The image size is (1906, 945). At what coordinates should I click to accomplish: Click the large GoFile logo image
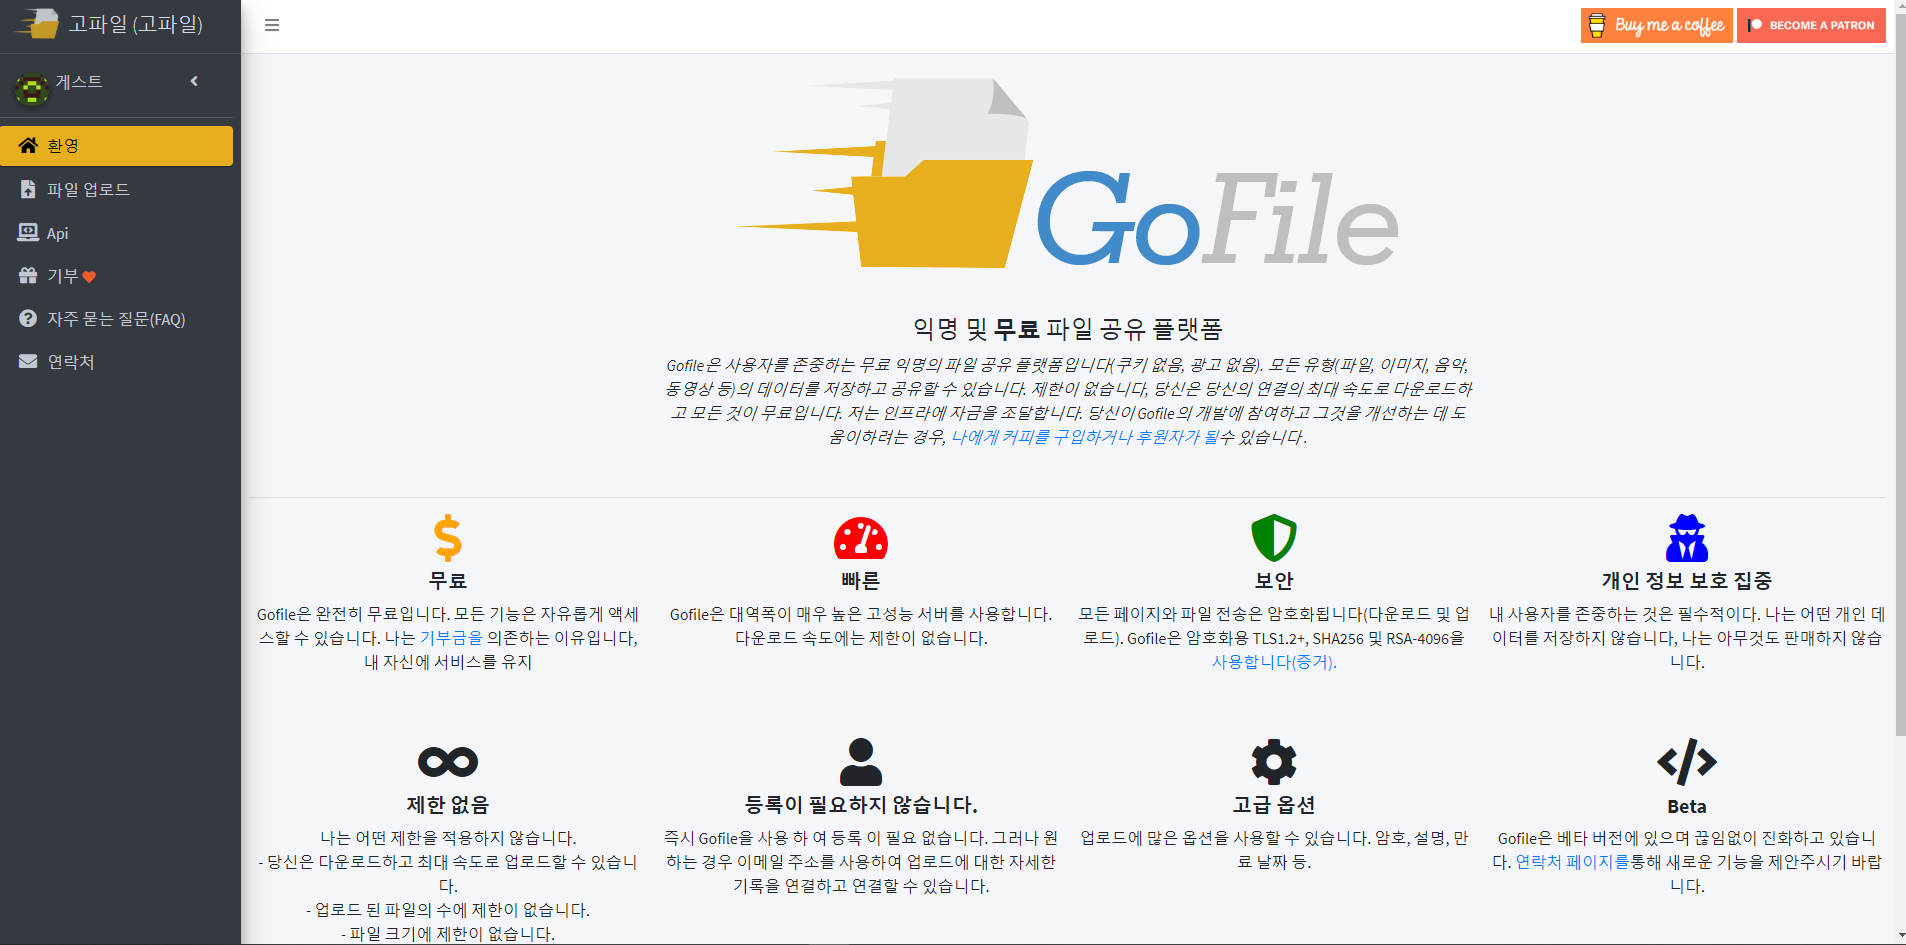pos(1067,174)
